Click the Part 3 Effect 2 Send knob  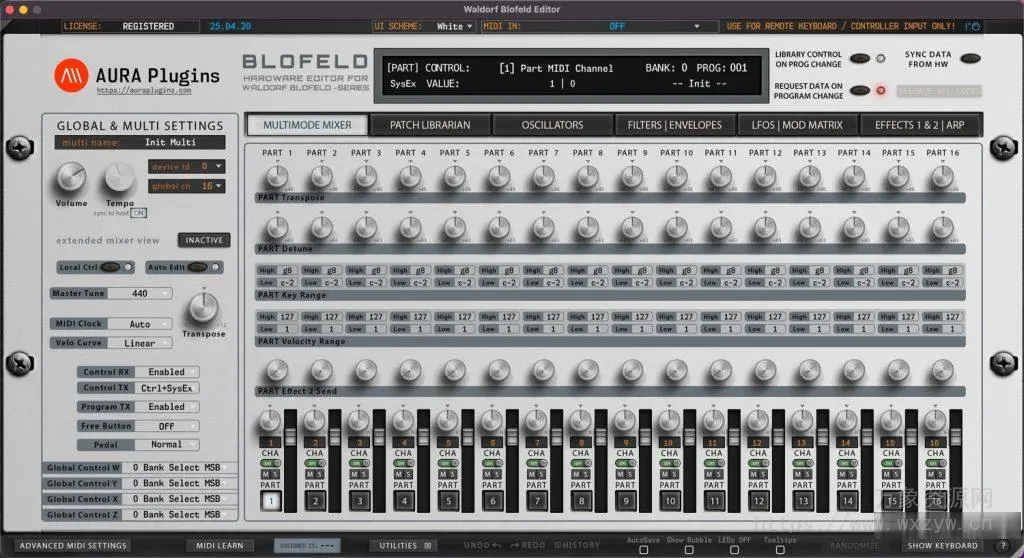tap(366, 370)
